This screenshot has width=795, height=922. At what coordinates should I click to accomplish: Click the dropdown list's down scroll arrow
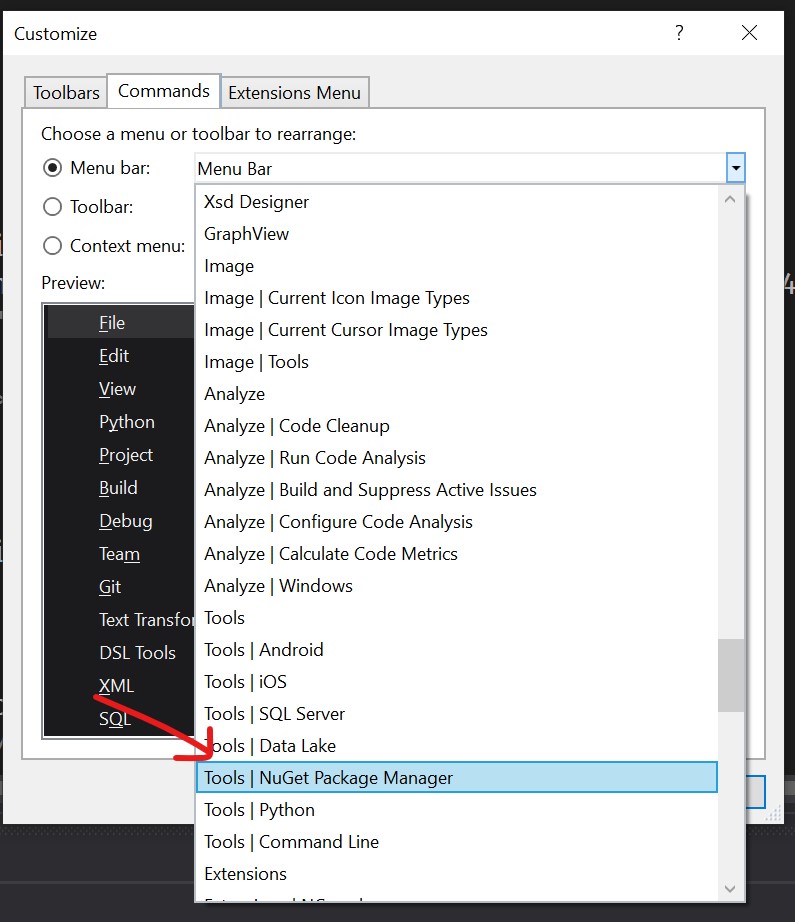pos(730,889)
